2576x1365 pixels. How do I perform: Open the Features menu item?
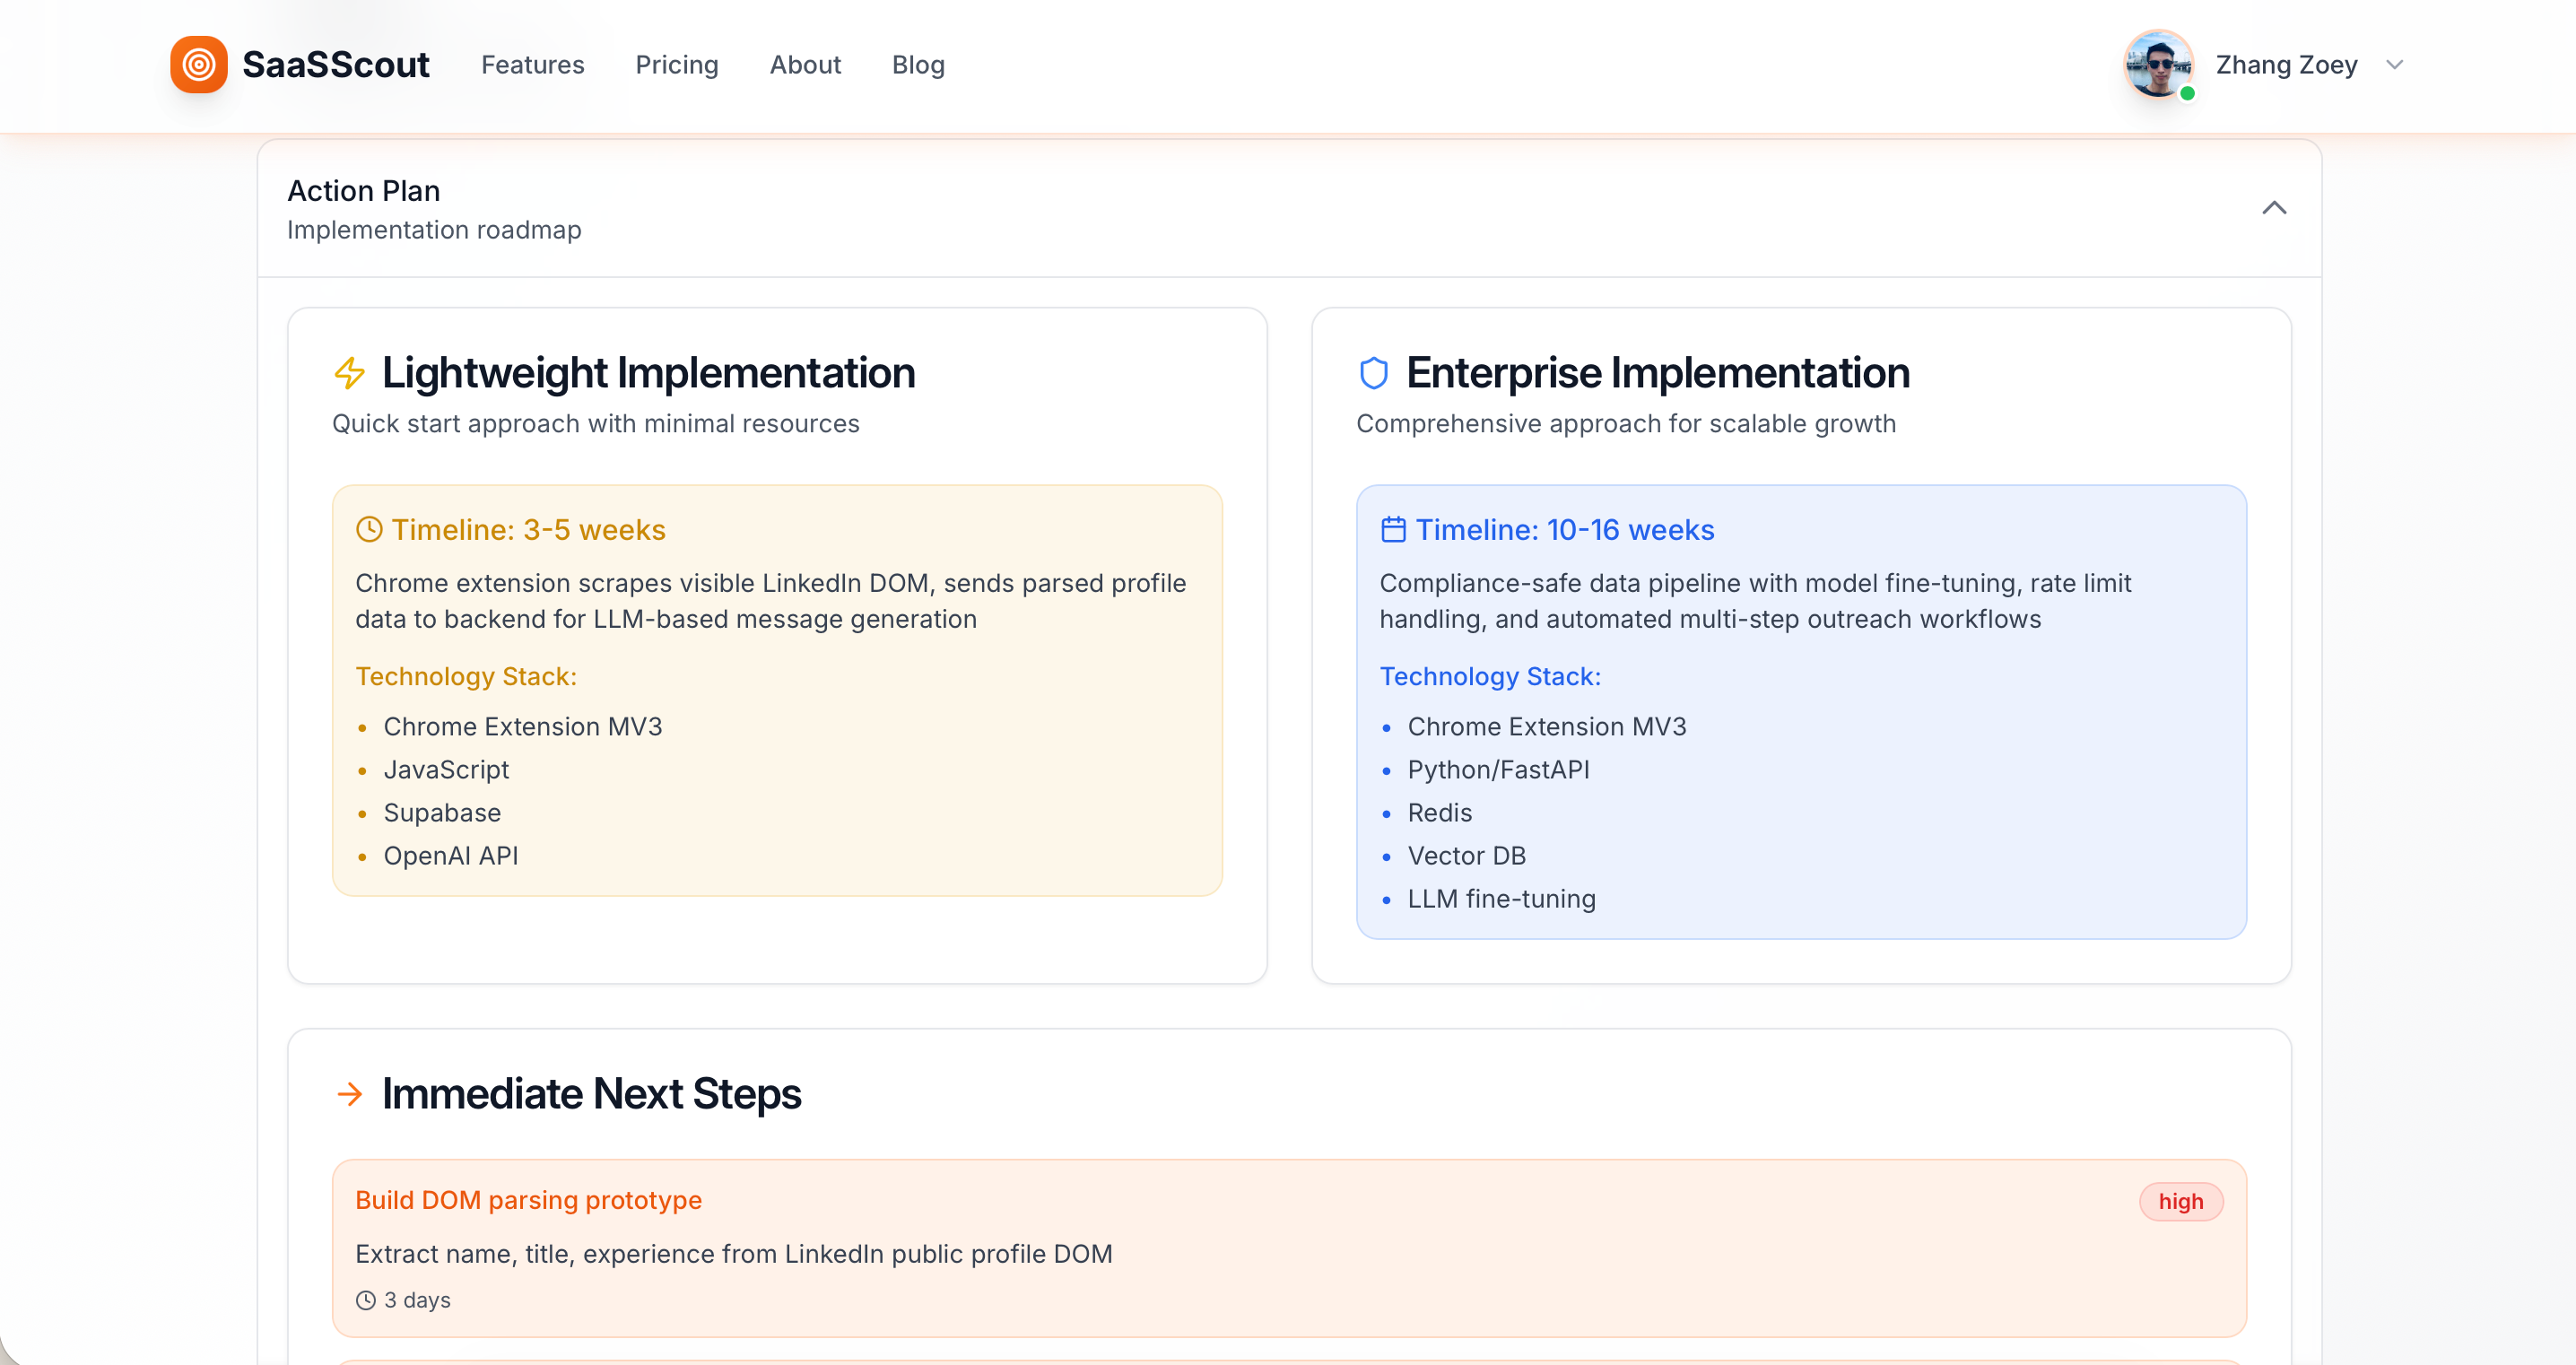532,64
